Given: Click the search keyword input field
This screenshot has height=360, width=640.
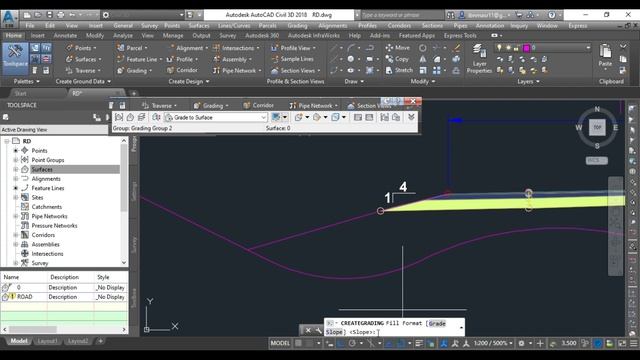Looking at the screenshot, I should point(402,15).
